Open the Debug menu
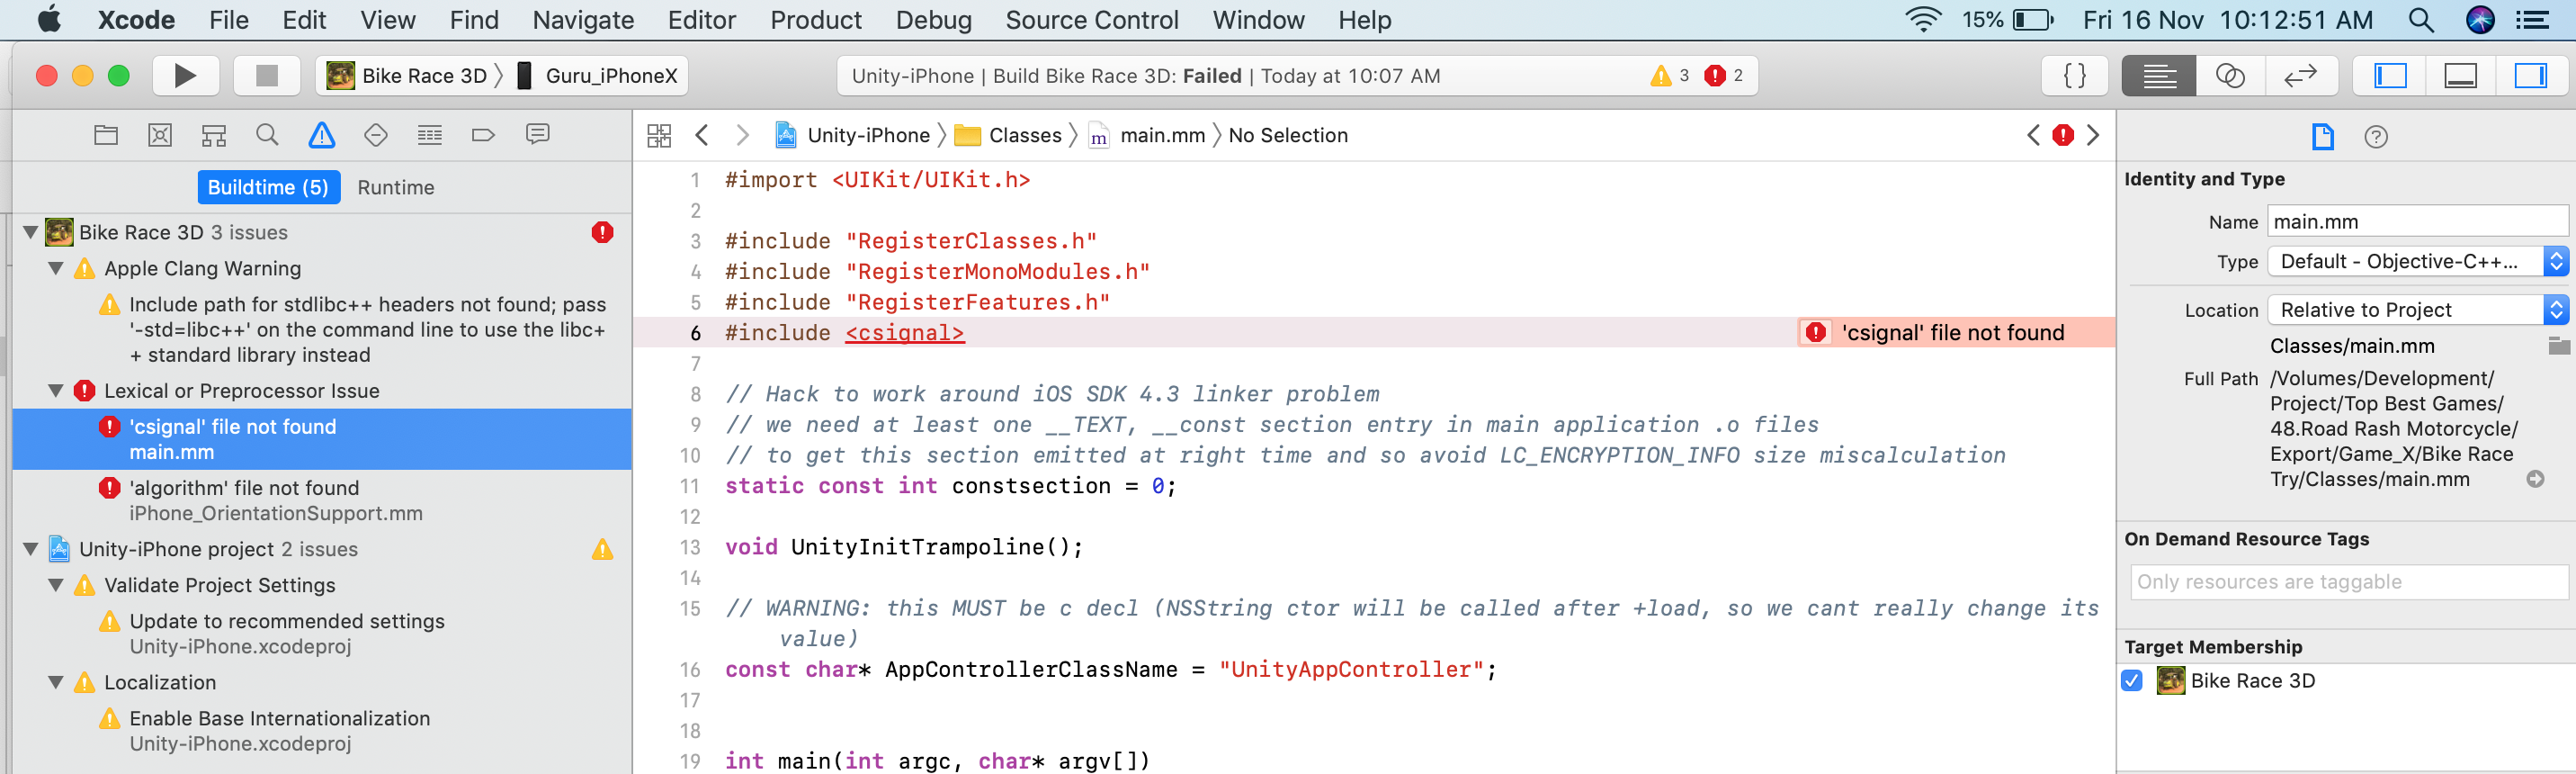 (933, 20)
